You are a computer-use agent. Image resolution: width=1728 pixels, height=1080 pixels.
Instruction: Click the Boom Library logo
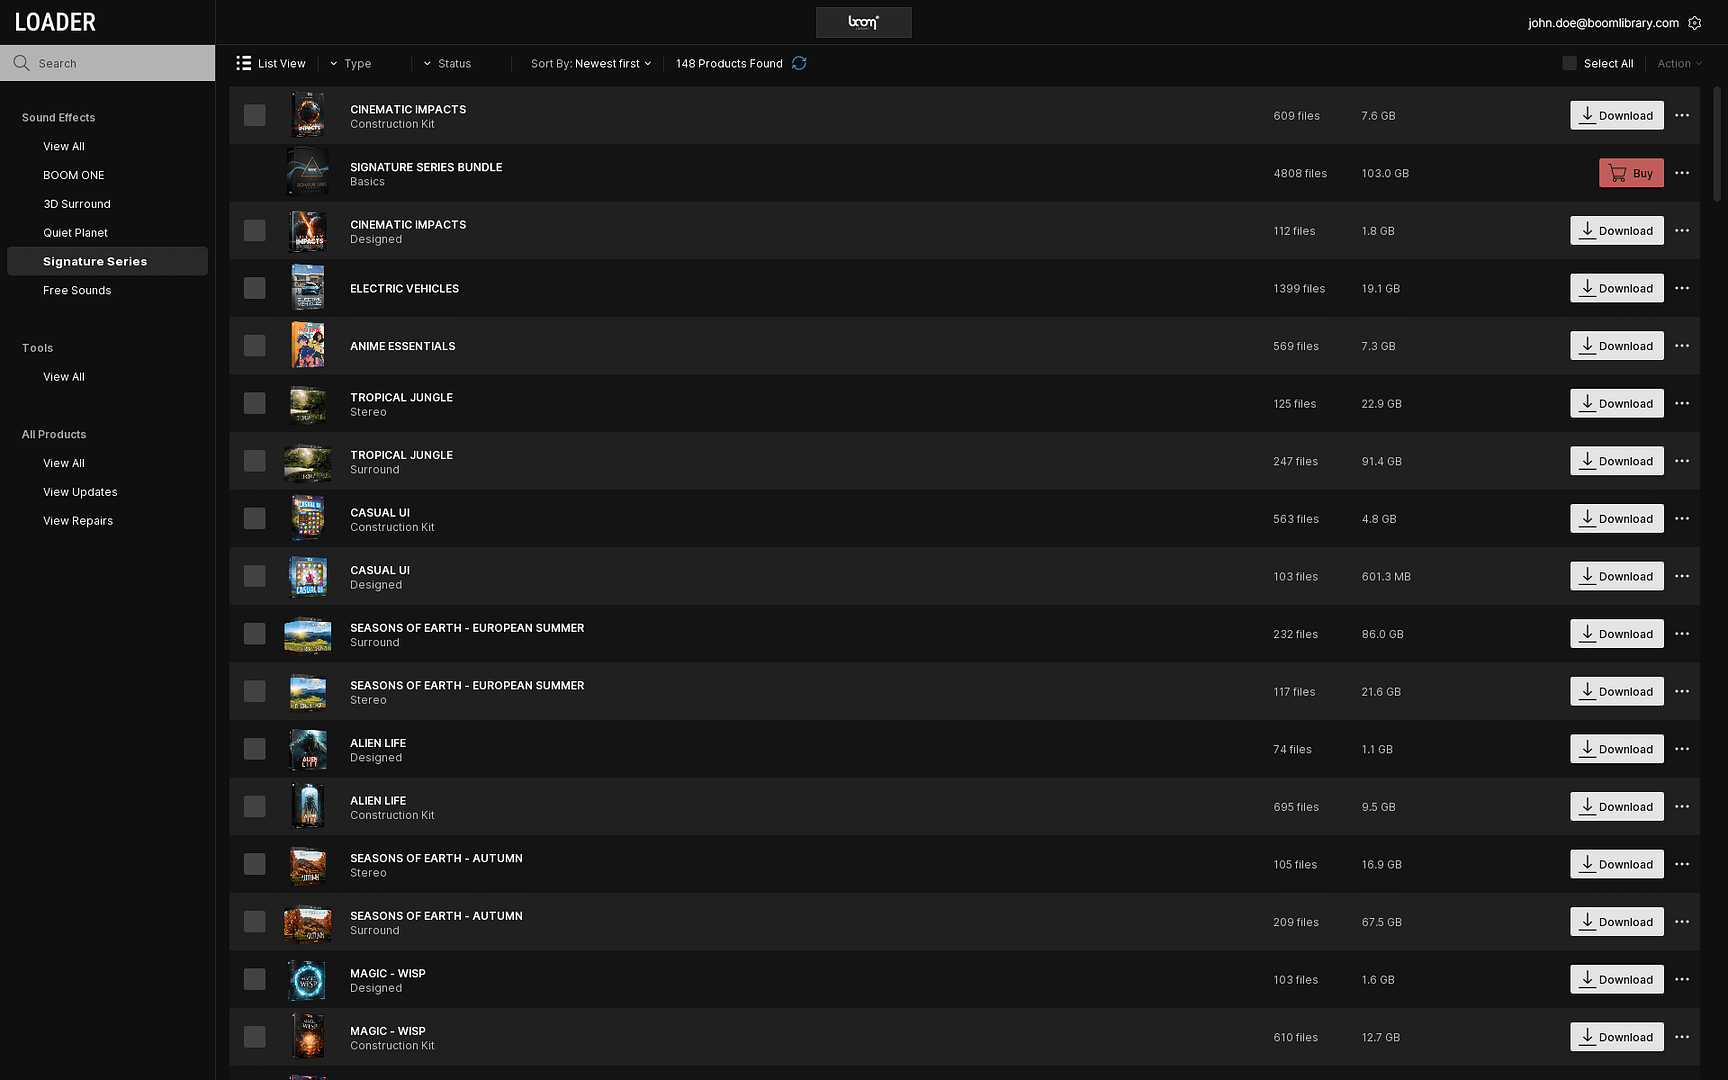point(863,22)
